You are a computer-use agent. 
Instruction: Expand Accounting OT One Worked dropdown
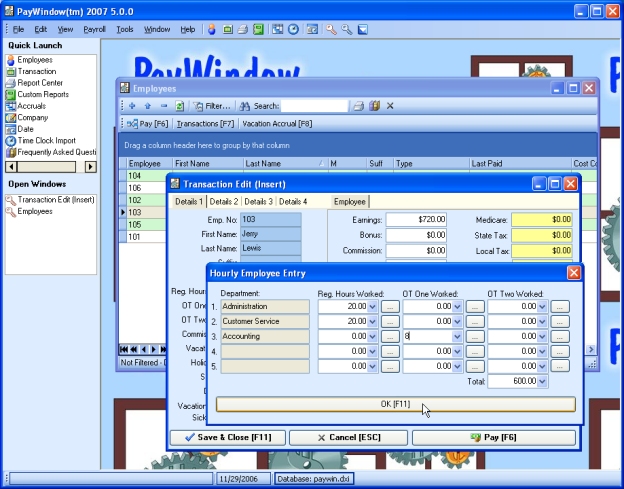point(457,336)
